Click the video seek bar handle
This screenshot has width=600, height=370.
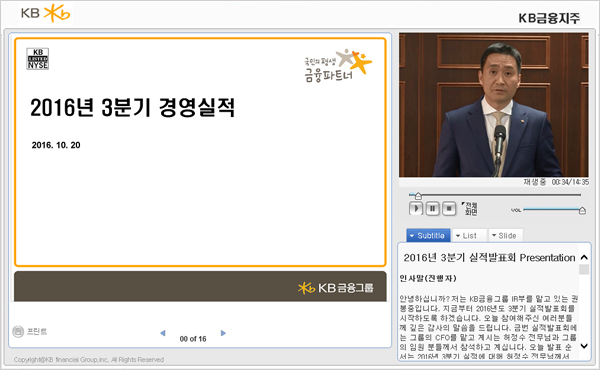[418, 196]
